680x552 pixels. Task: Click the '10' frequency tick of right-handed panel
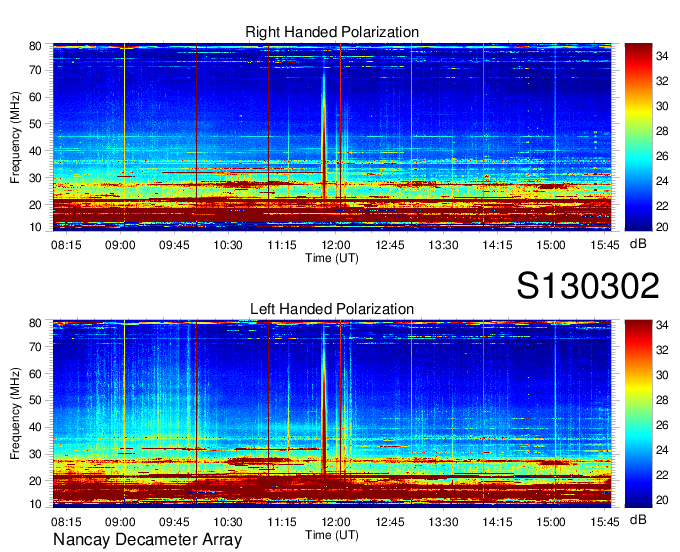click(x=35, y=227)
